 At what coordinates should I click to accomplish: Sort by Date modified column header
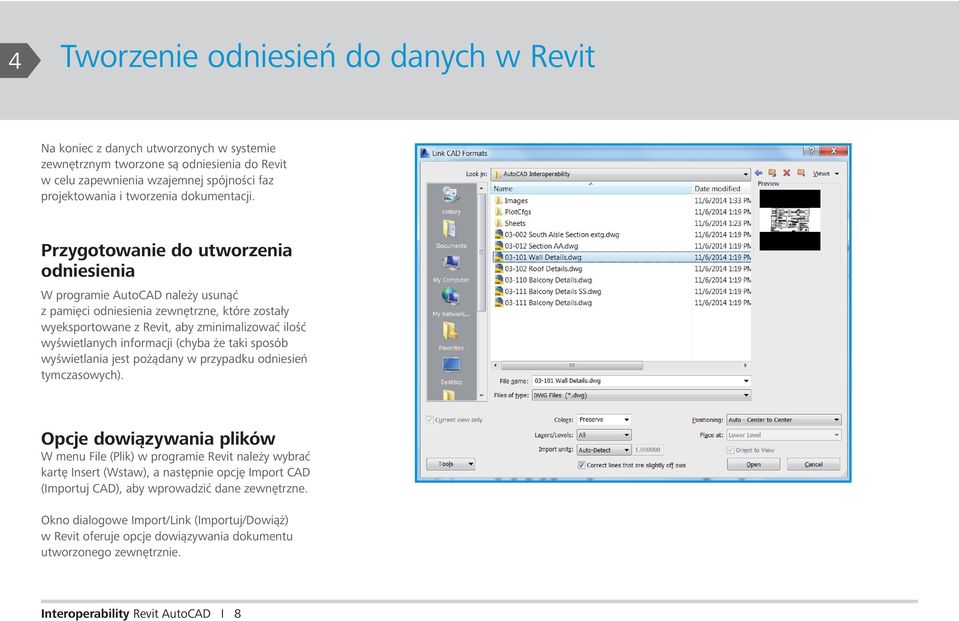(x=721, y=188)
